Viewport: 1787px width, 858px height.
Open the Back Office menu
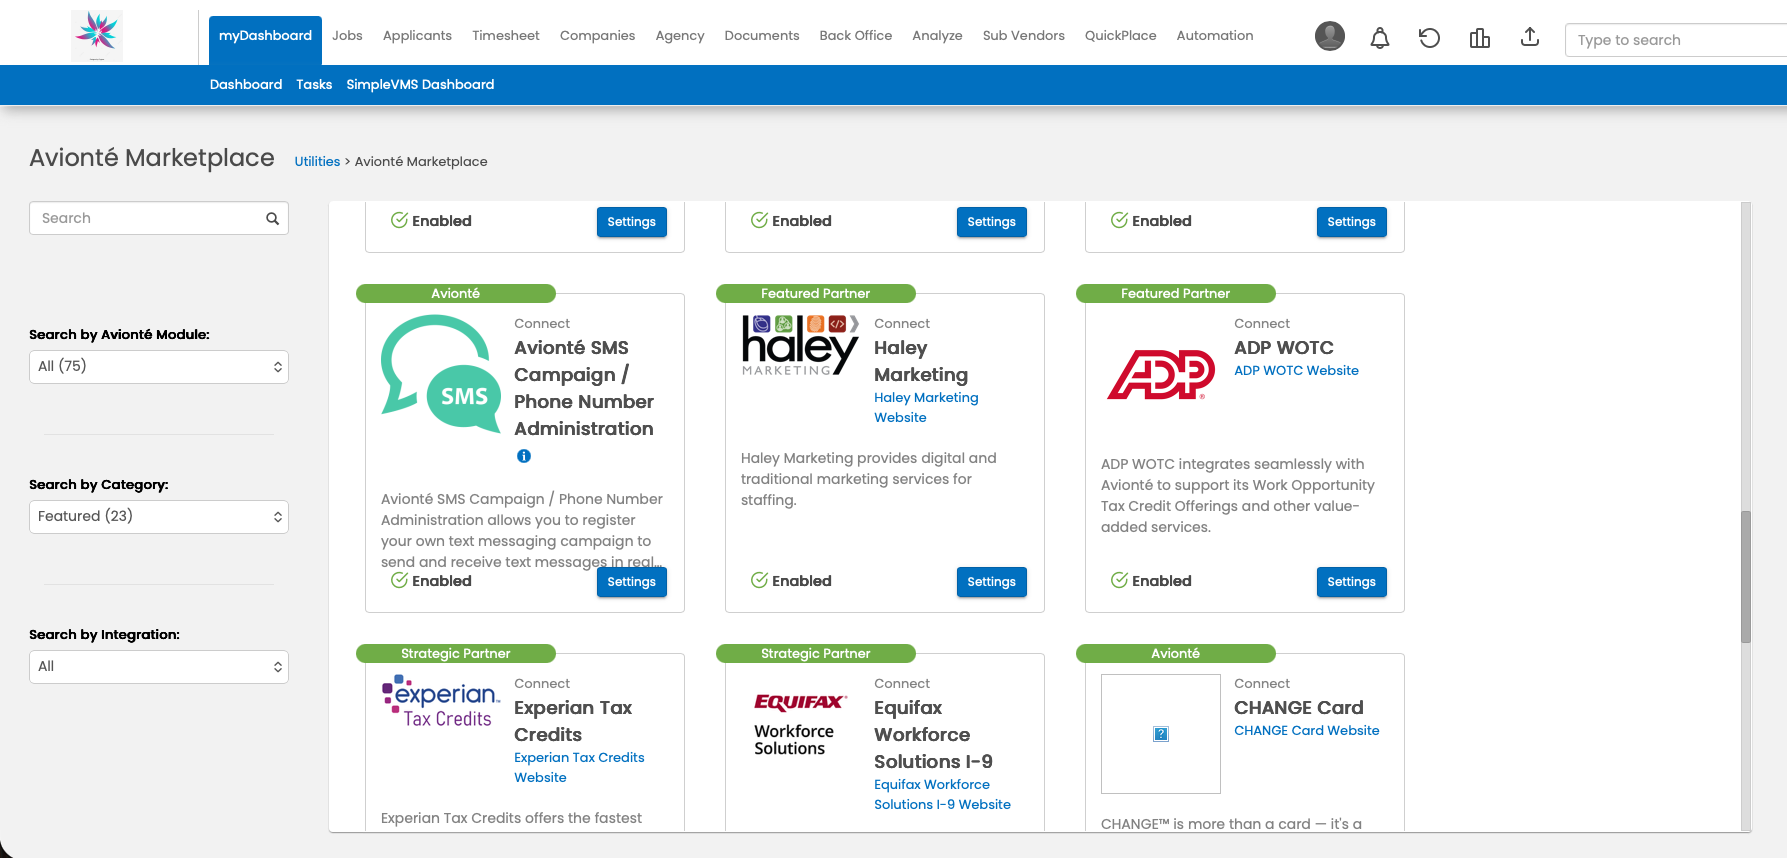856,36
